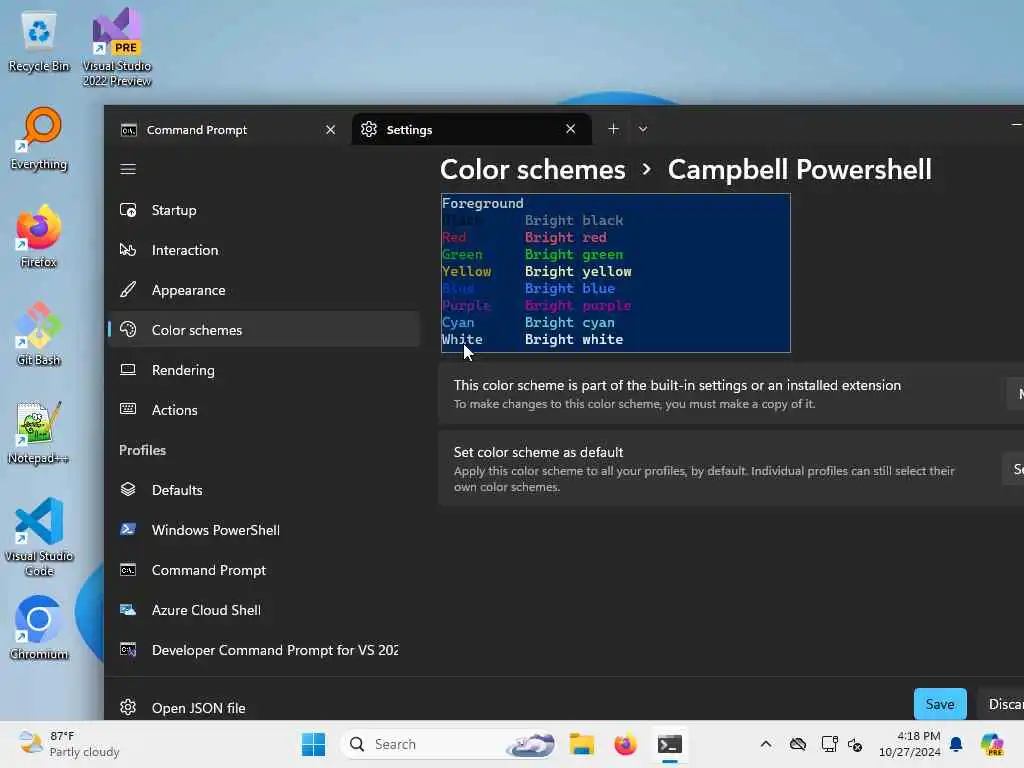Click the Profiles section header

142,450
